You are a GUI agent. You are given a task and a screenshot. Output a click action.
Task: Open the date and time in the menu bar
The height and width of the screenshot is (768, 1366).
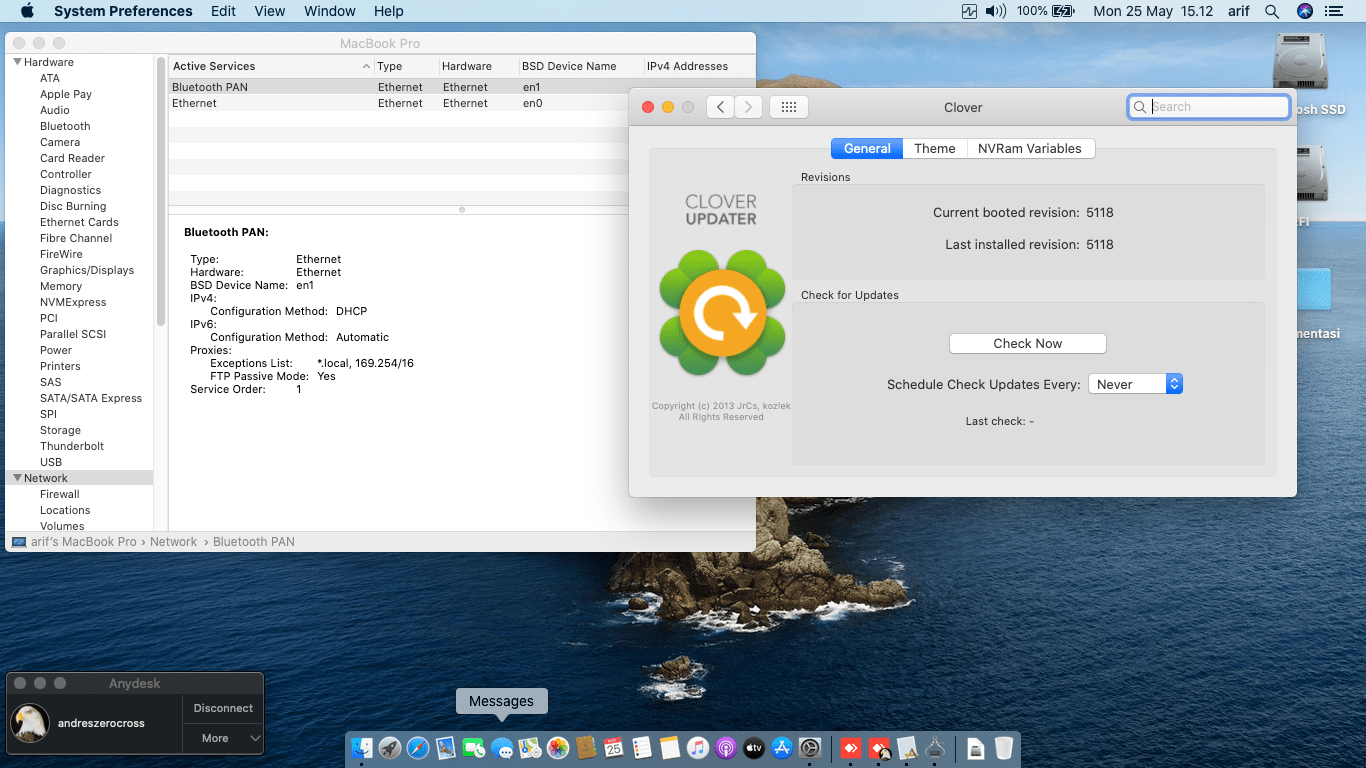(1153, 11)
